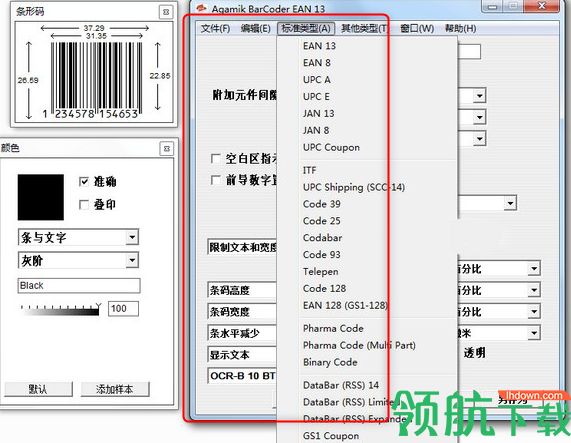Choose Codabar from the menu
571x443 pixels.
click(322, 238)
